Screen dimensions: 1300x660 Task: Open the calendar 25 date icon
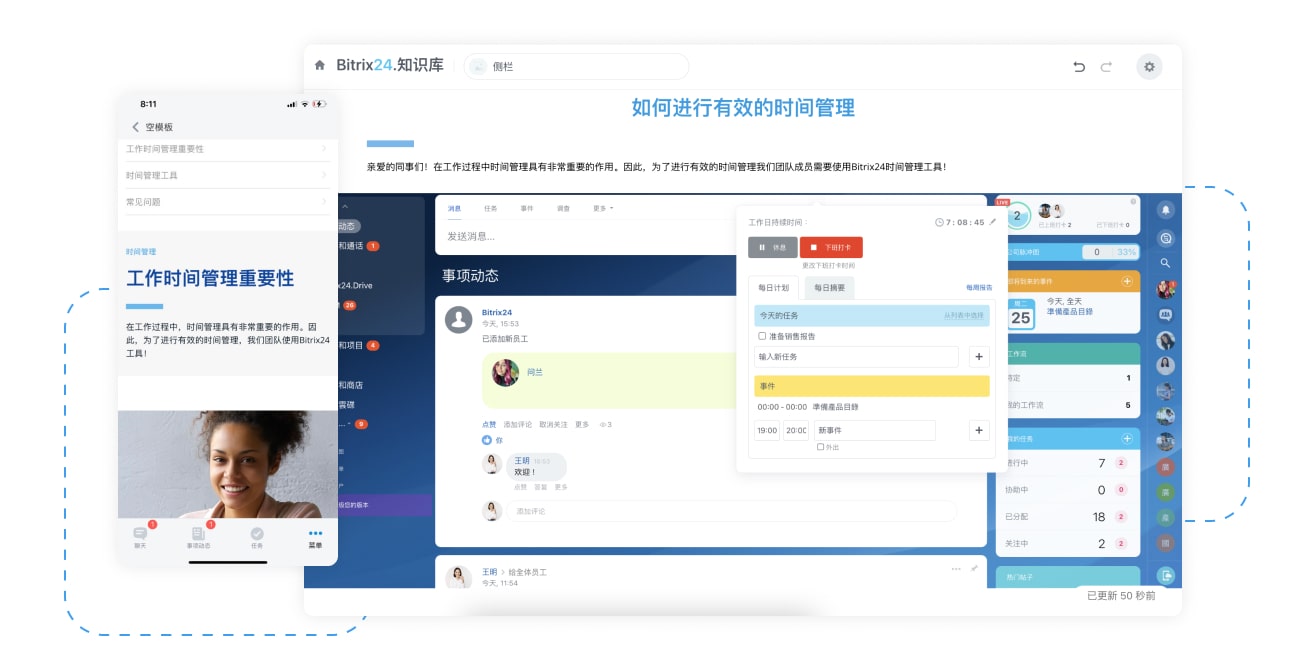pyautogui.click(x=1020, y=314)
